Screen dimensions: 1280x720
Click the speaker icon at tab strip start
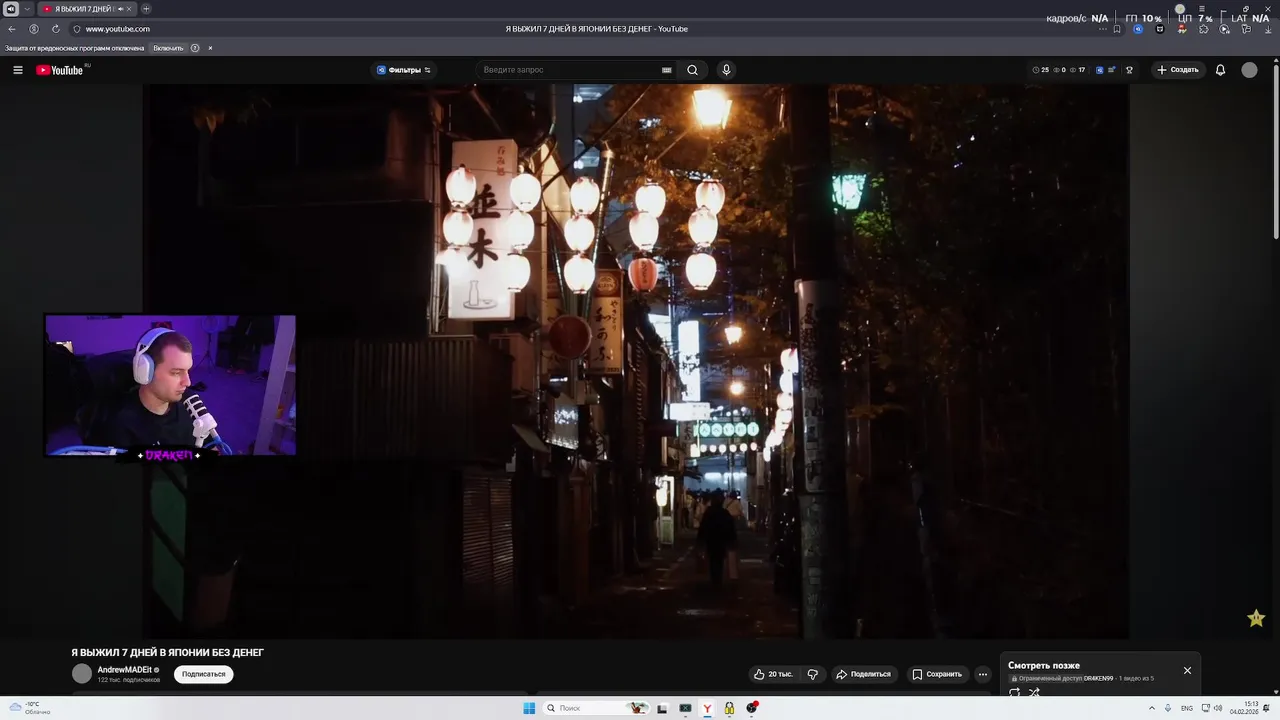coord(11,9)
